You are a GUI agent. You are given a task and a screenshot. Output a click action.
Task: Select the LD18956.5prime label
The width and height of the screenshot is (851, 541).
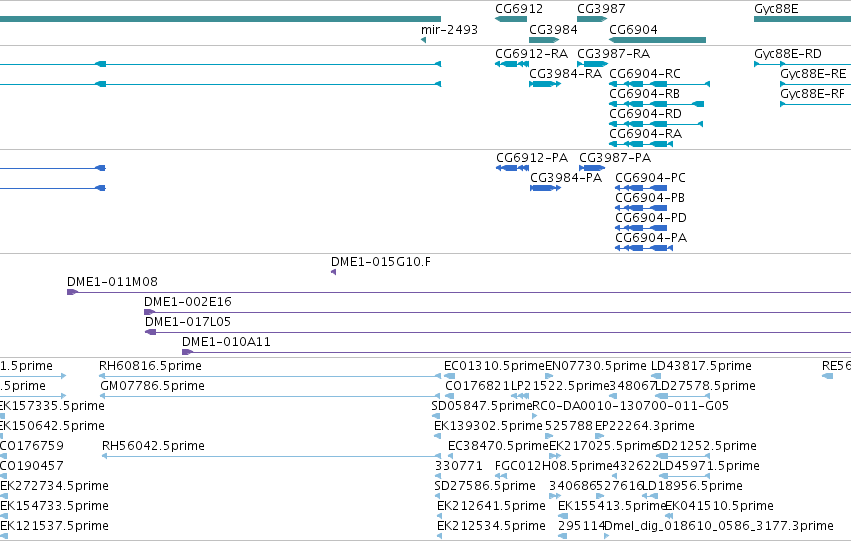click(x=692, y=486)
